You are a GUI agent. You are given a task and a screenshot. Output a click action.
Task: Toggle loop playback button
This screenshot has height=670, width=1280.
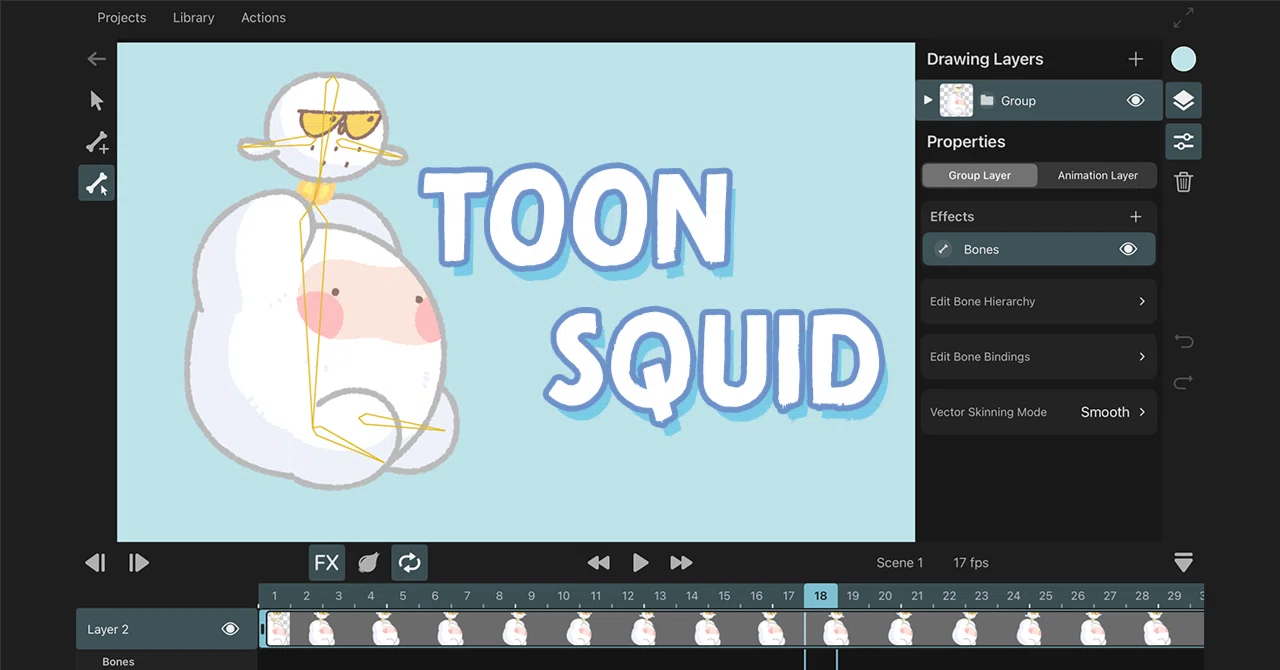click(409, 563)
